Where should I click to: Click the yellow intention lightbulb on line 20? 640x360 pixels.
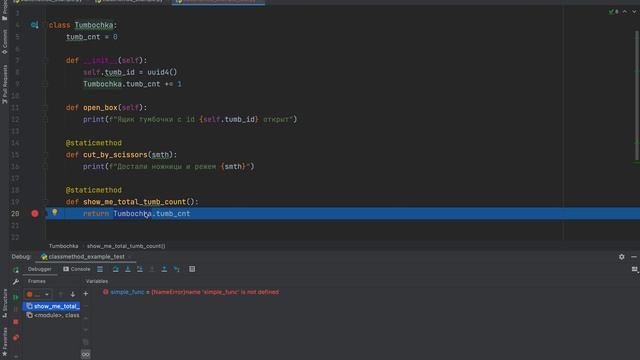[54, 212]
